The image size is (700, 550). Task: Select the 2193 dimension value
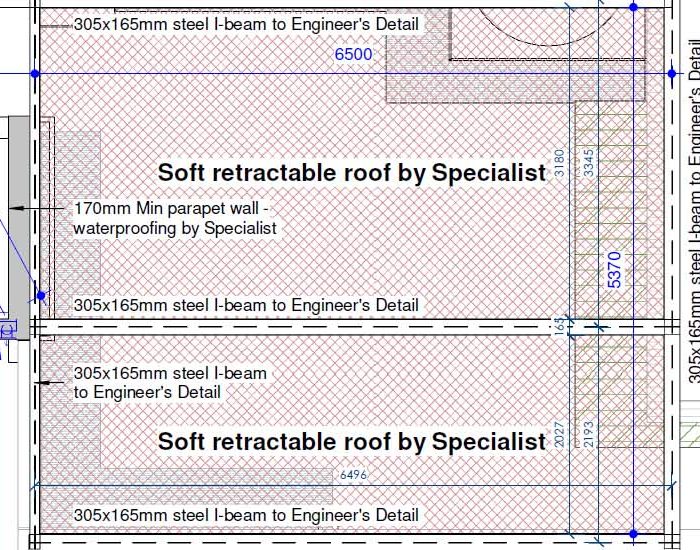click(x=589, y=434)
